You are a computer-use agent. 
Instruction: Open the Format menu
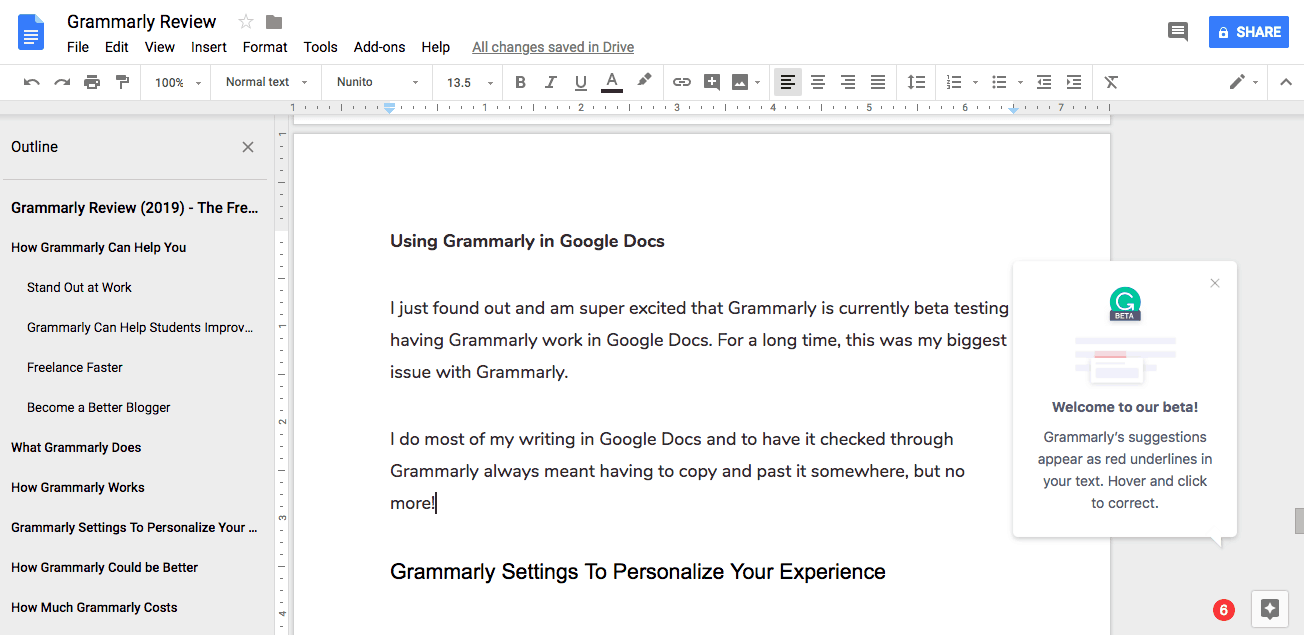(x=265, y=47)
